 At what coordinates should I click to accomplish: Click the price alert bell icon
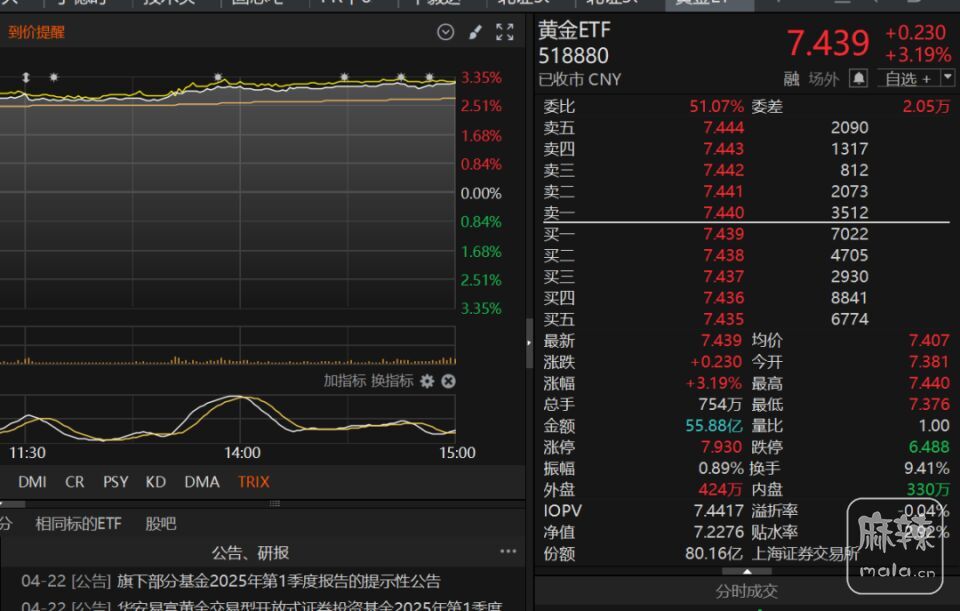(x=858, y=78)
